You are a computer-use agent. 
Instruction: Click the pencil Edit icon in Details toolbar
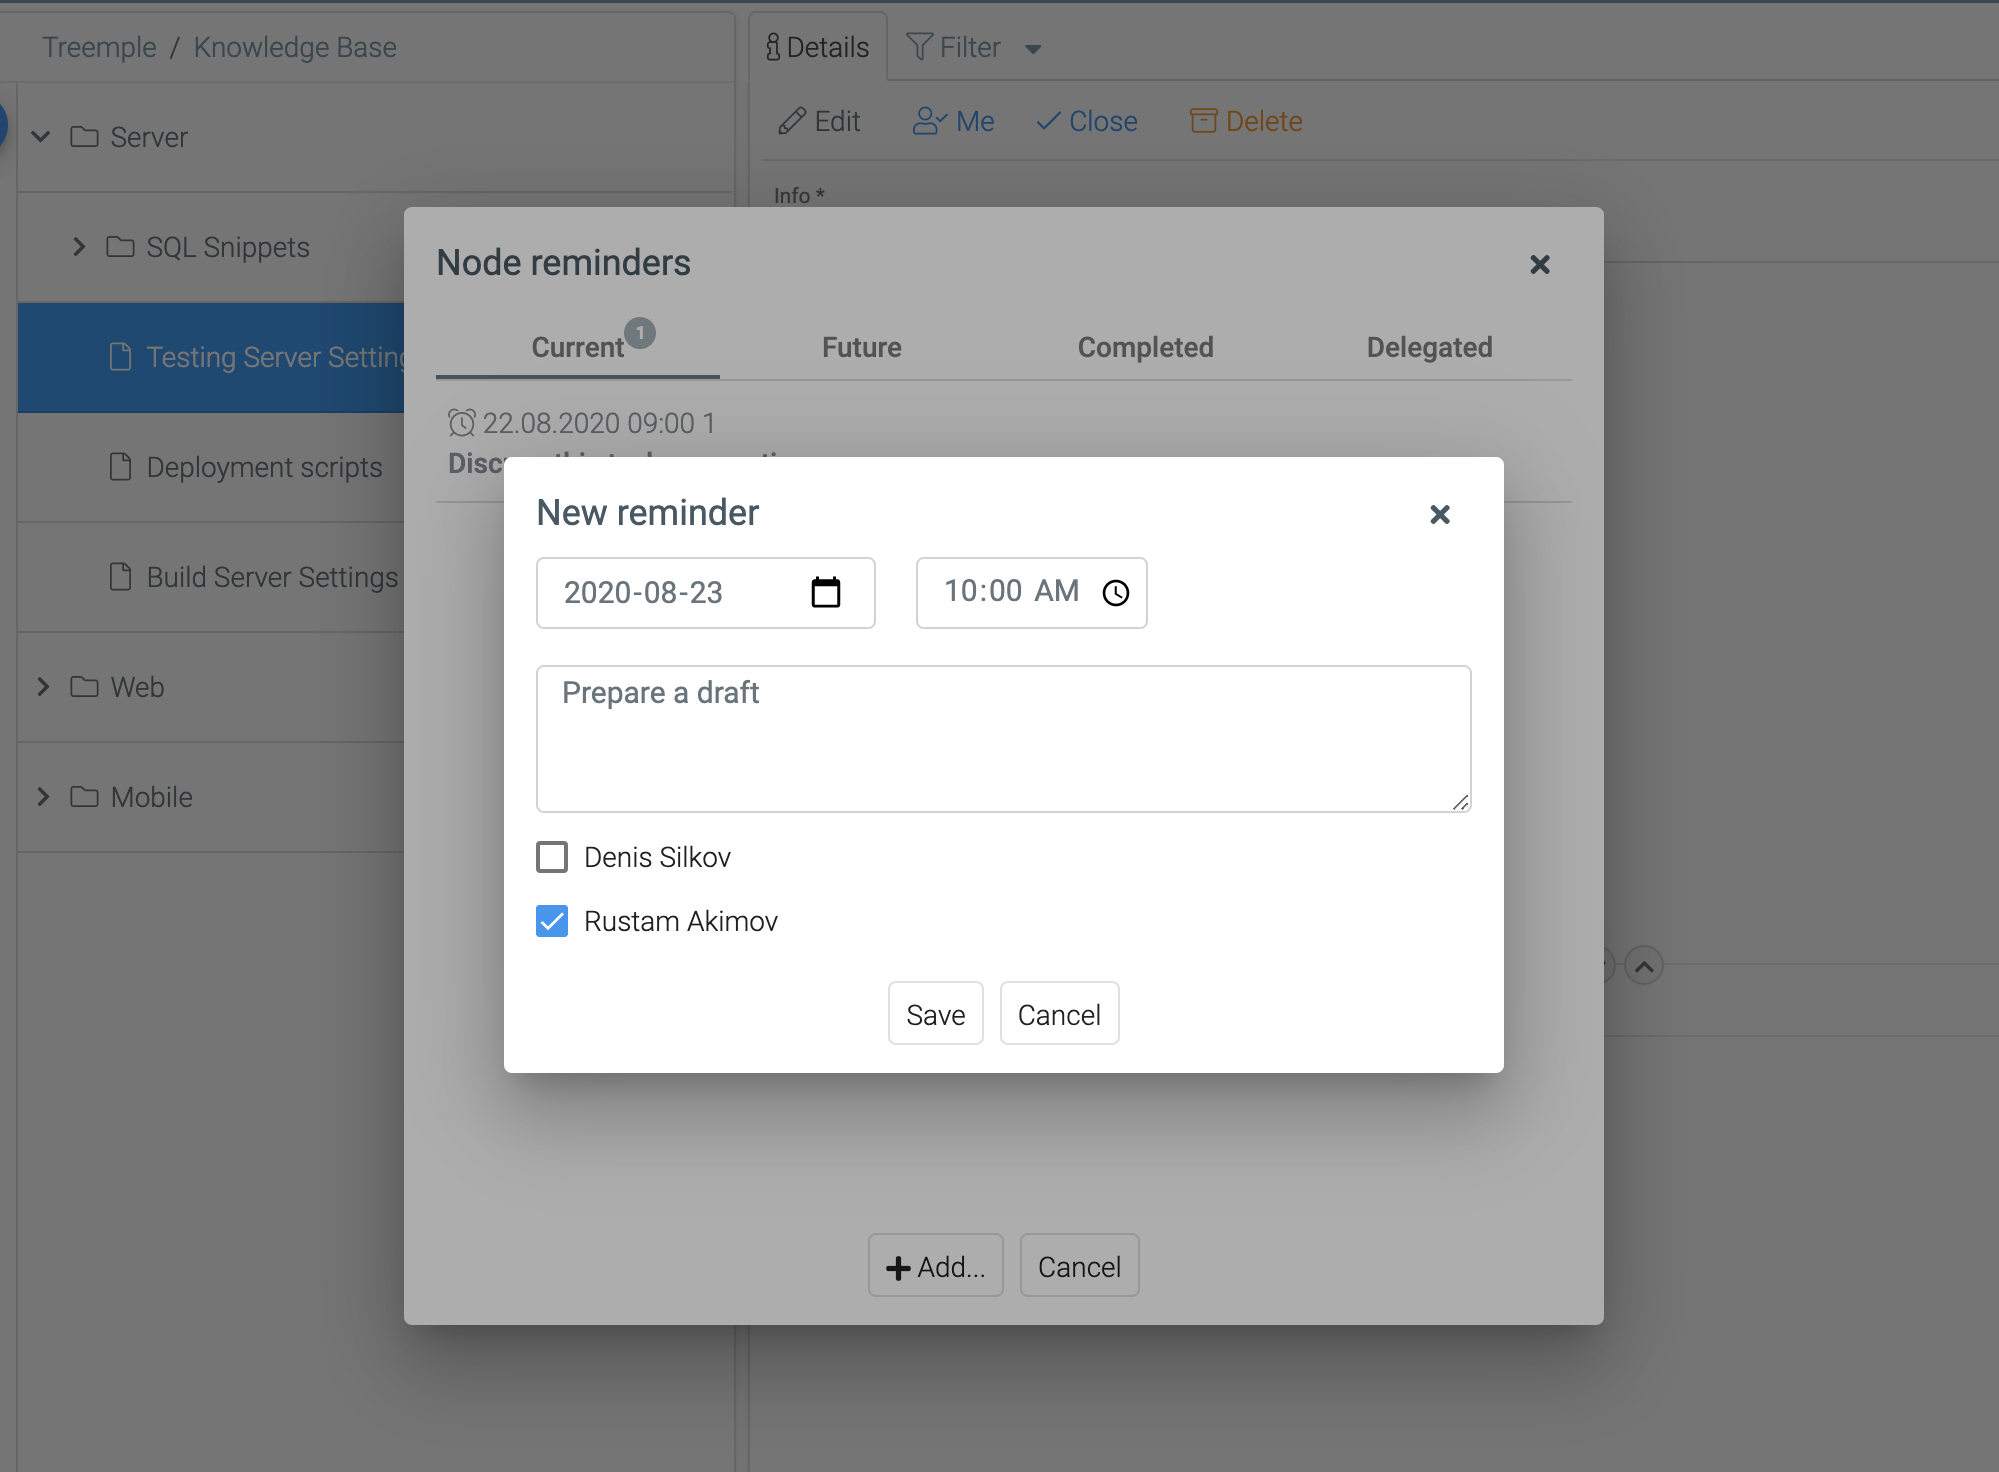pos(792,121)
